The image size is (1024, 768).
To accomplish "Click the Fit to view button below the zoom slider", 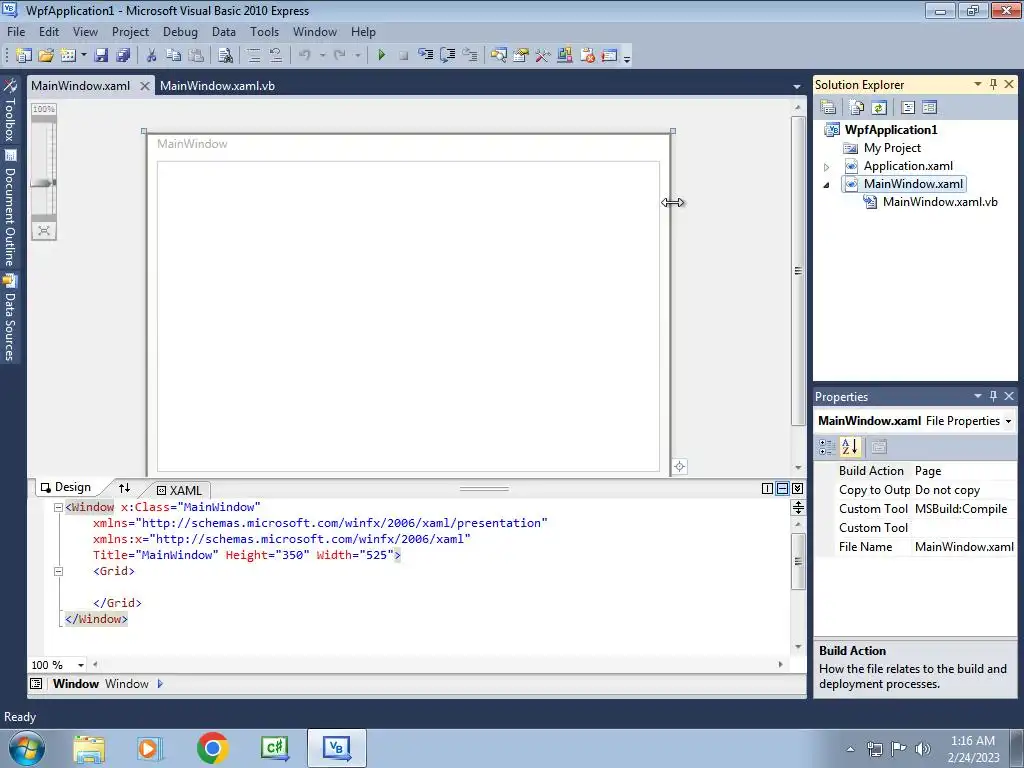I will click(x=44, y=231).
